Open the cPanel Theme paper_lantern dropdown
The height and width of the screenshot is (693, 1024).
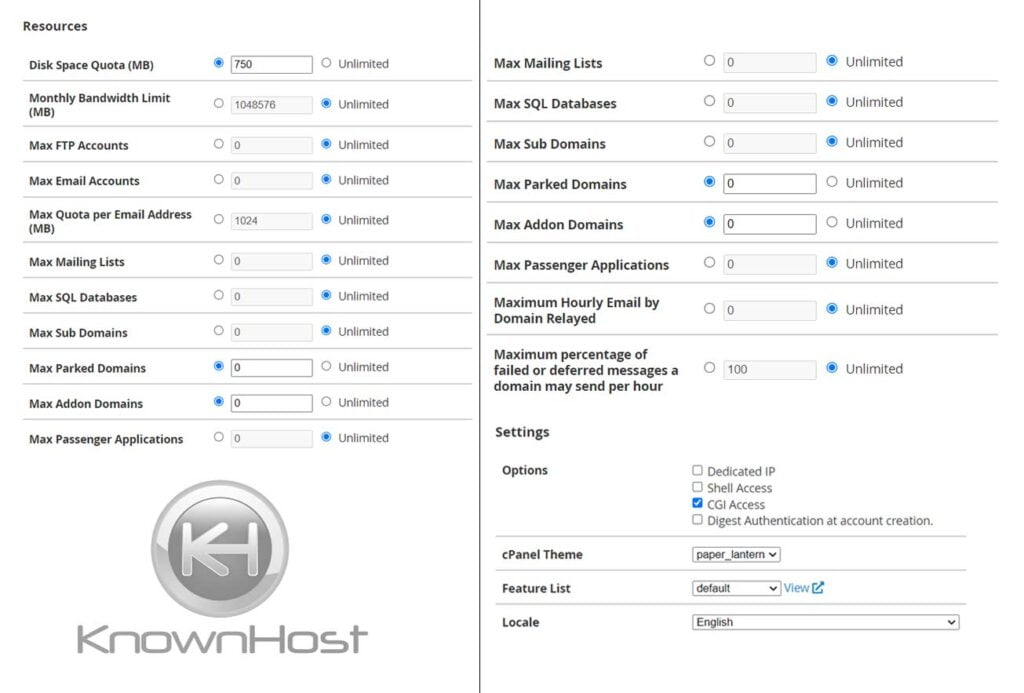[x=736, y=555]
